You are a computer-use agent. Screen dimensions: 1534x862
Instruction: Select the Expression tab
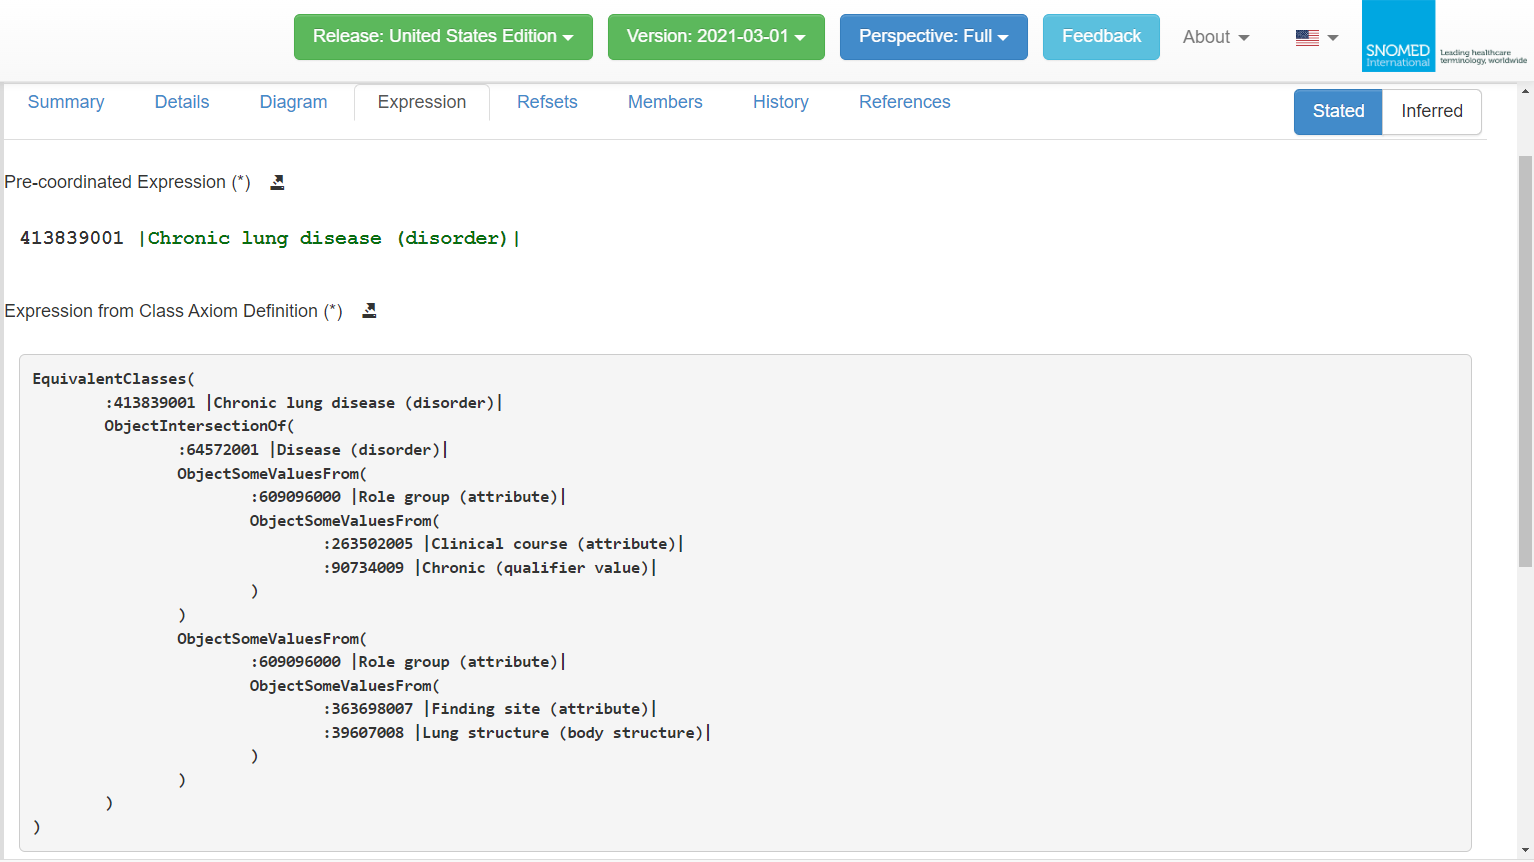pyautogui.click(x=422, y=102)
